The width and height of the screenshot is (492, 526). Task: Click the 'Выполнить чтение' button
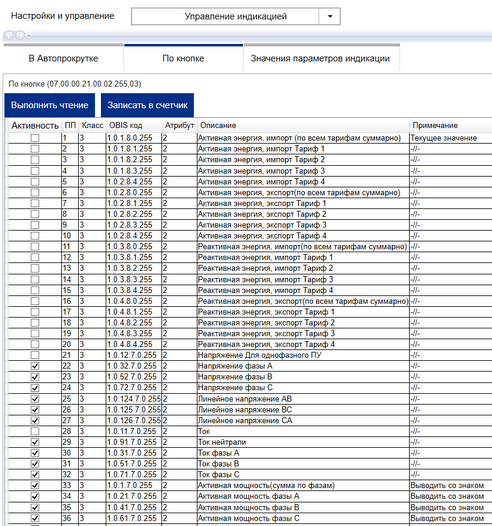coord(50,105)
